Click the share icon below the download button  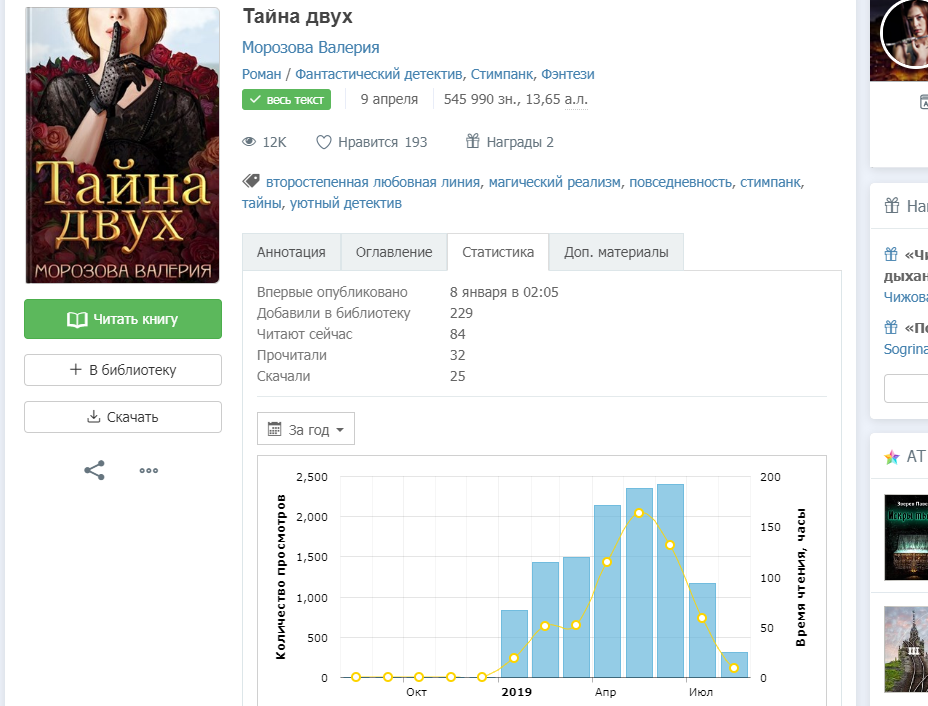pyautogui.click(x=94, y=470)
